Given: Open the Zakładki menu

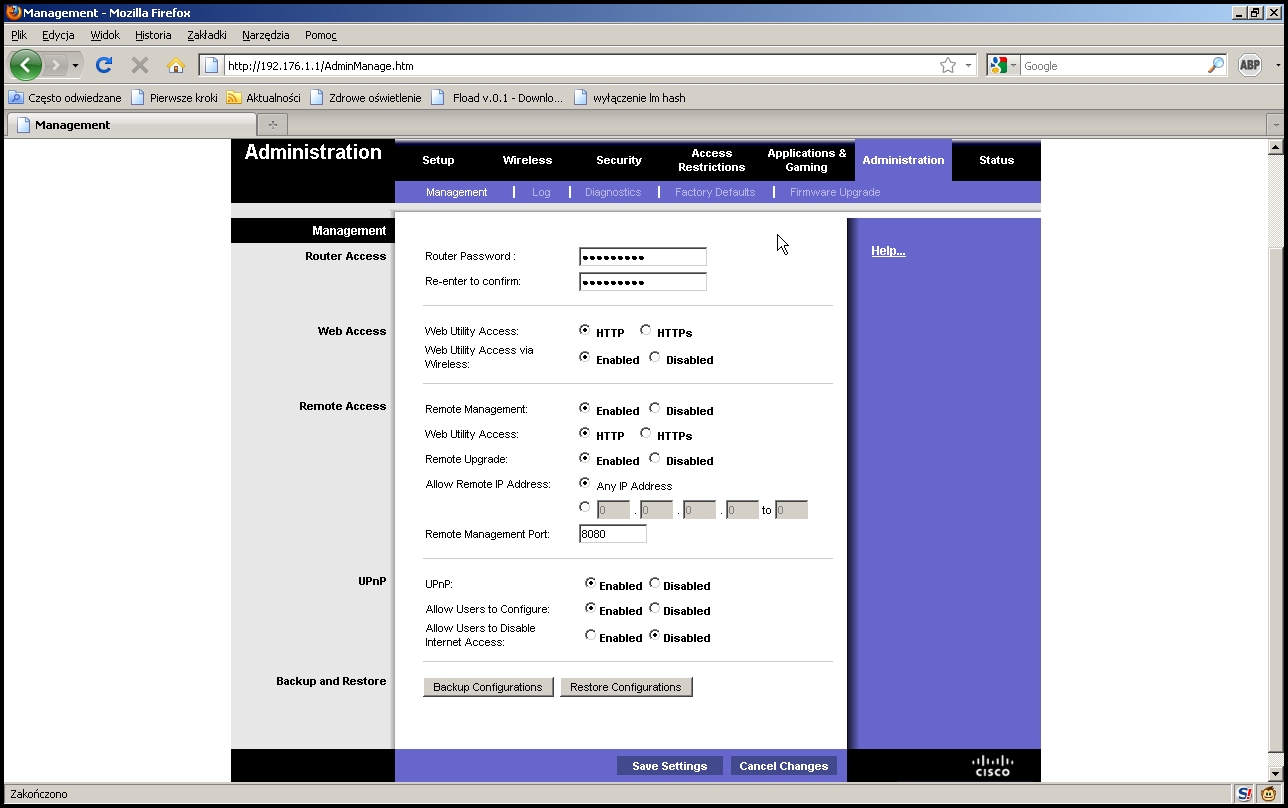Looking at the screenshot, I should pos(207,35).
